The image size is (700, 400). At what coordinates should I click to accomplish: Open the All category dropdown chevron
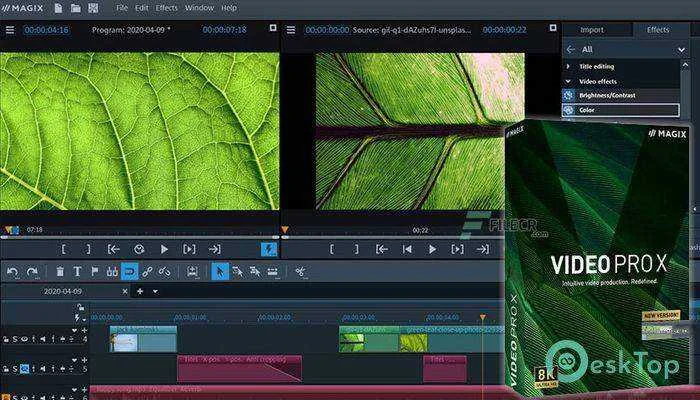(681, 50)
